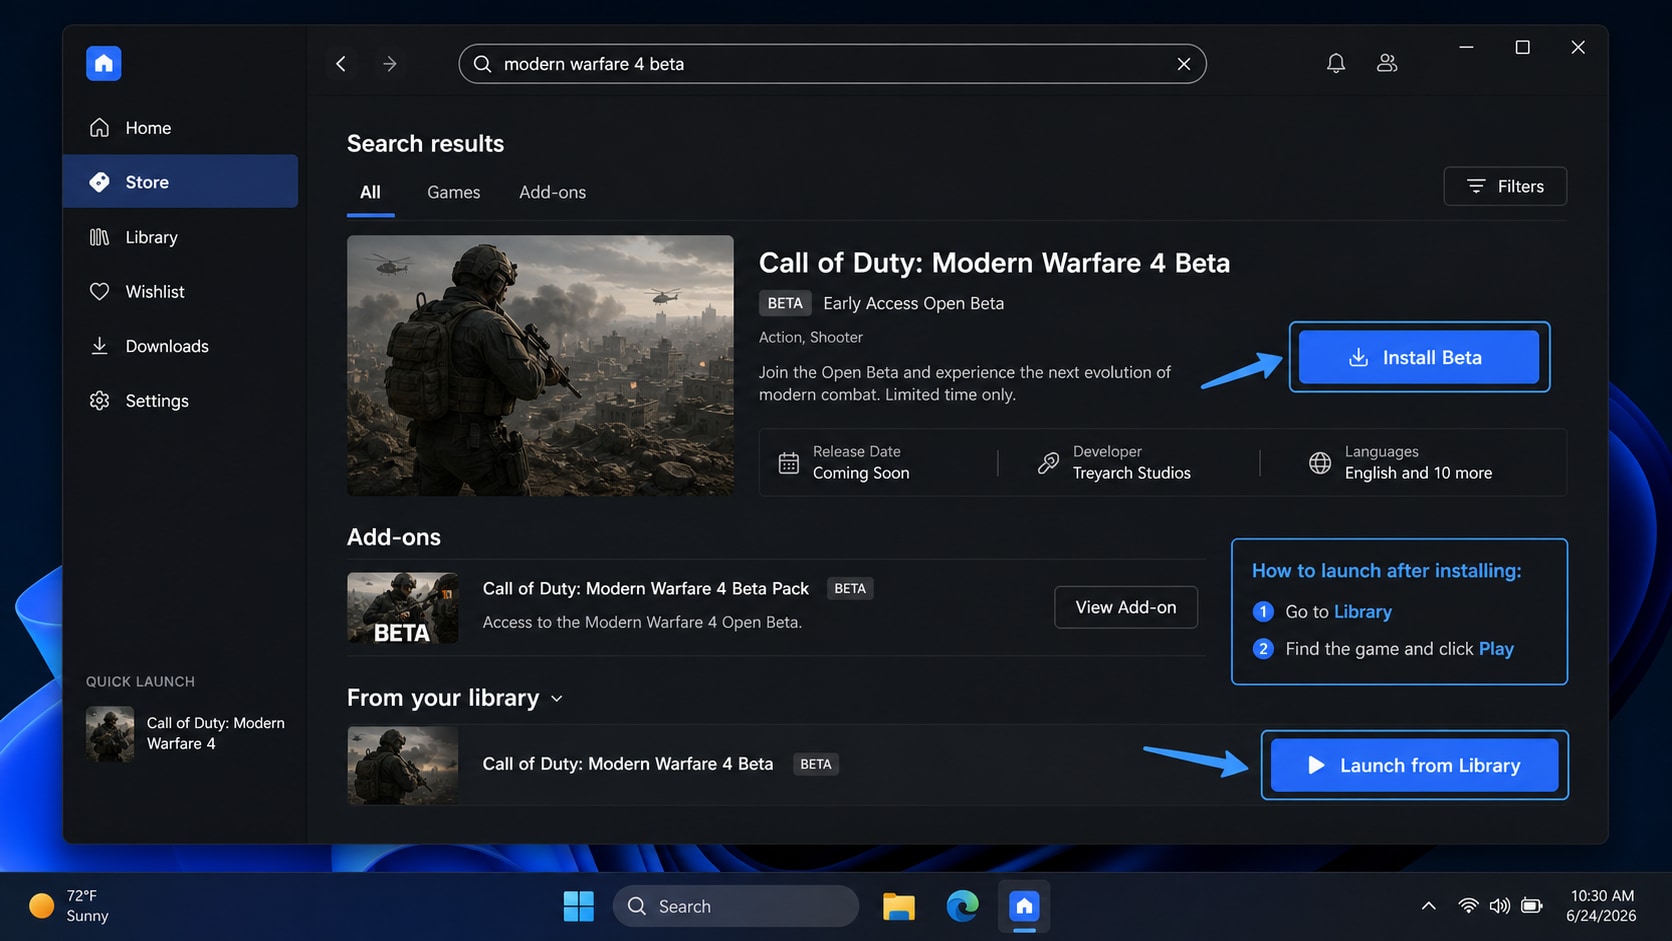Collapse the From your library section chevron
Image resolution: width=1672 pixels, height=941 pixels.
click(x=557, y=698)
